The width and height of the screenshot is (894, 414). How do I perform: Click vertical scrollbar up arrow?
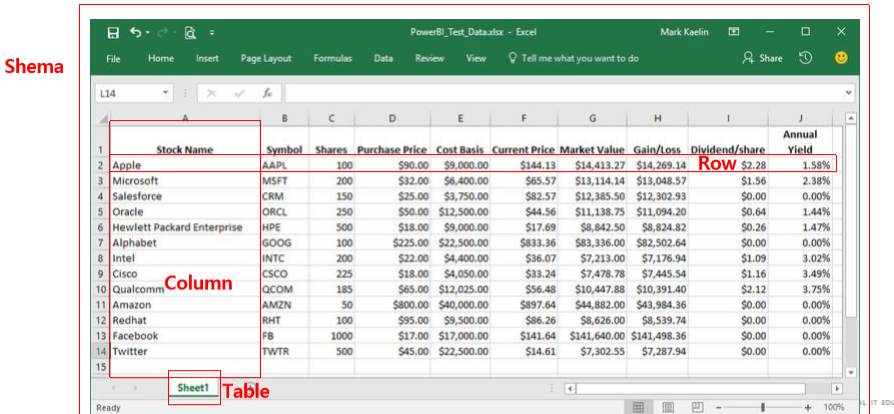click(851, 119)
